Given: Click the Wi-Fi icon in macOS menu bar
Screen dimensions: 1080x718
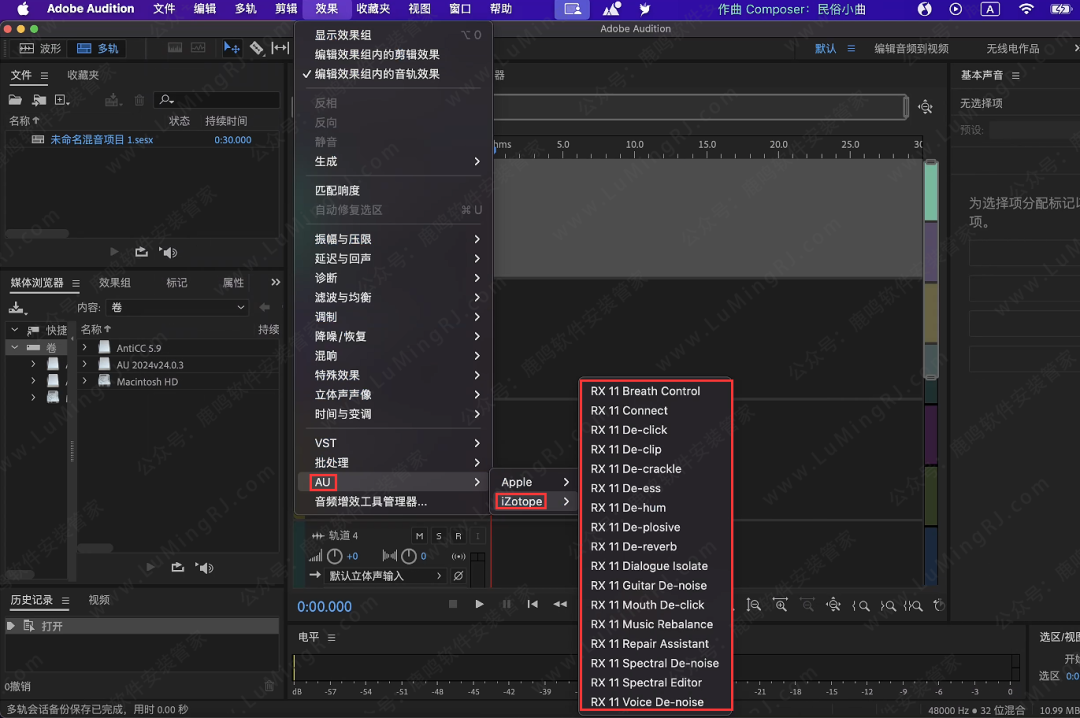Looking at the screenshot, I should tap(1026, 9).
